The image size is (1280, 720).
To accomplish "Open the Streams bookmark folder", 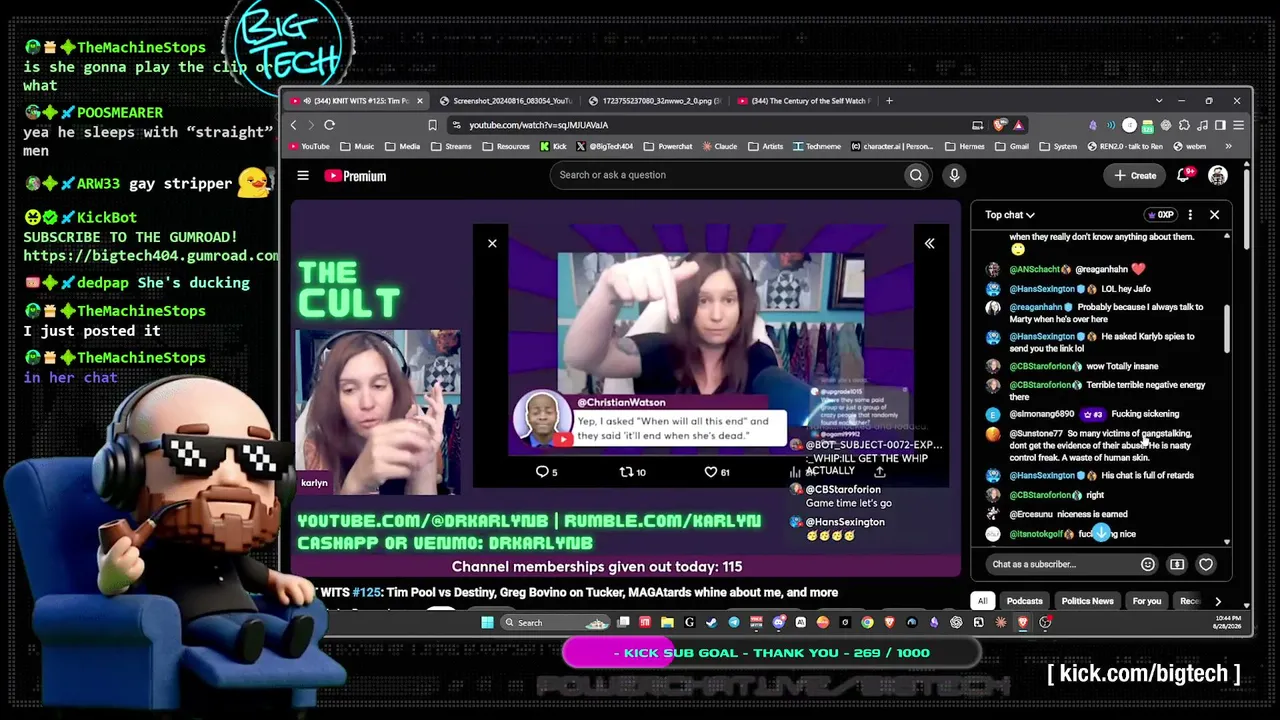I will click(451, 146).
